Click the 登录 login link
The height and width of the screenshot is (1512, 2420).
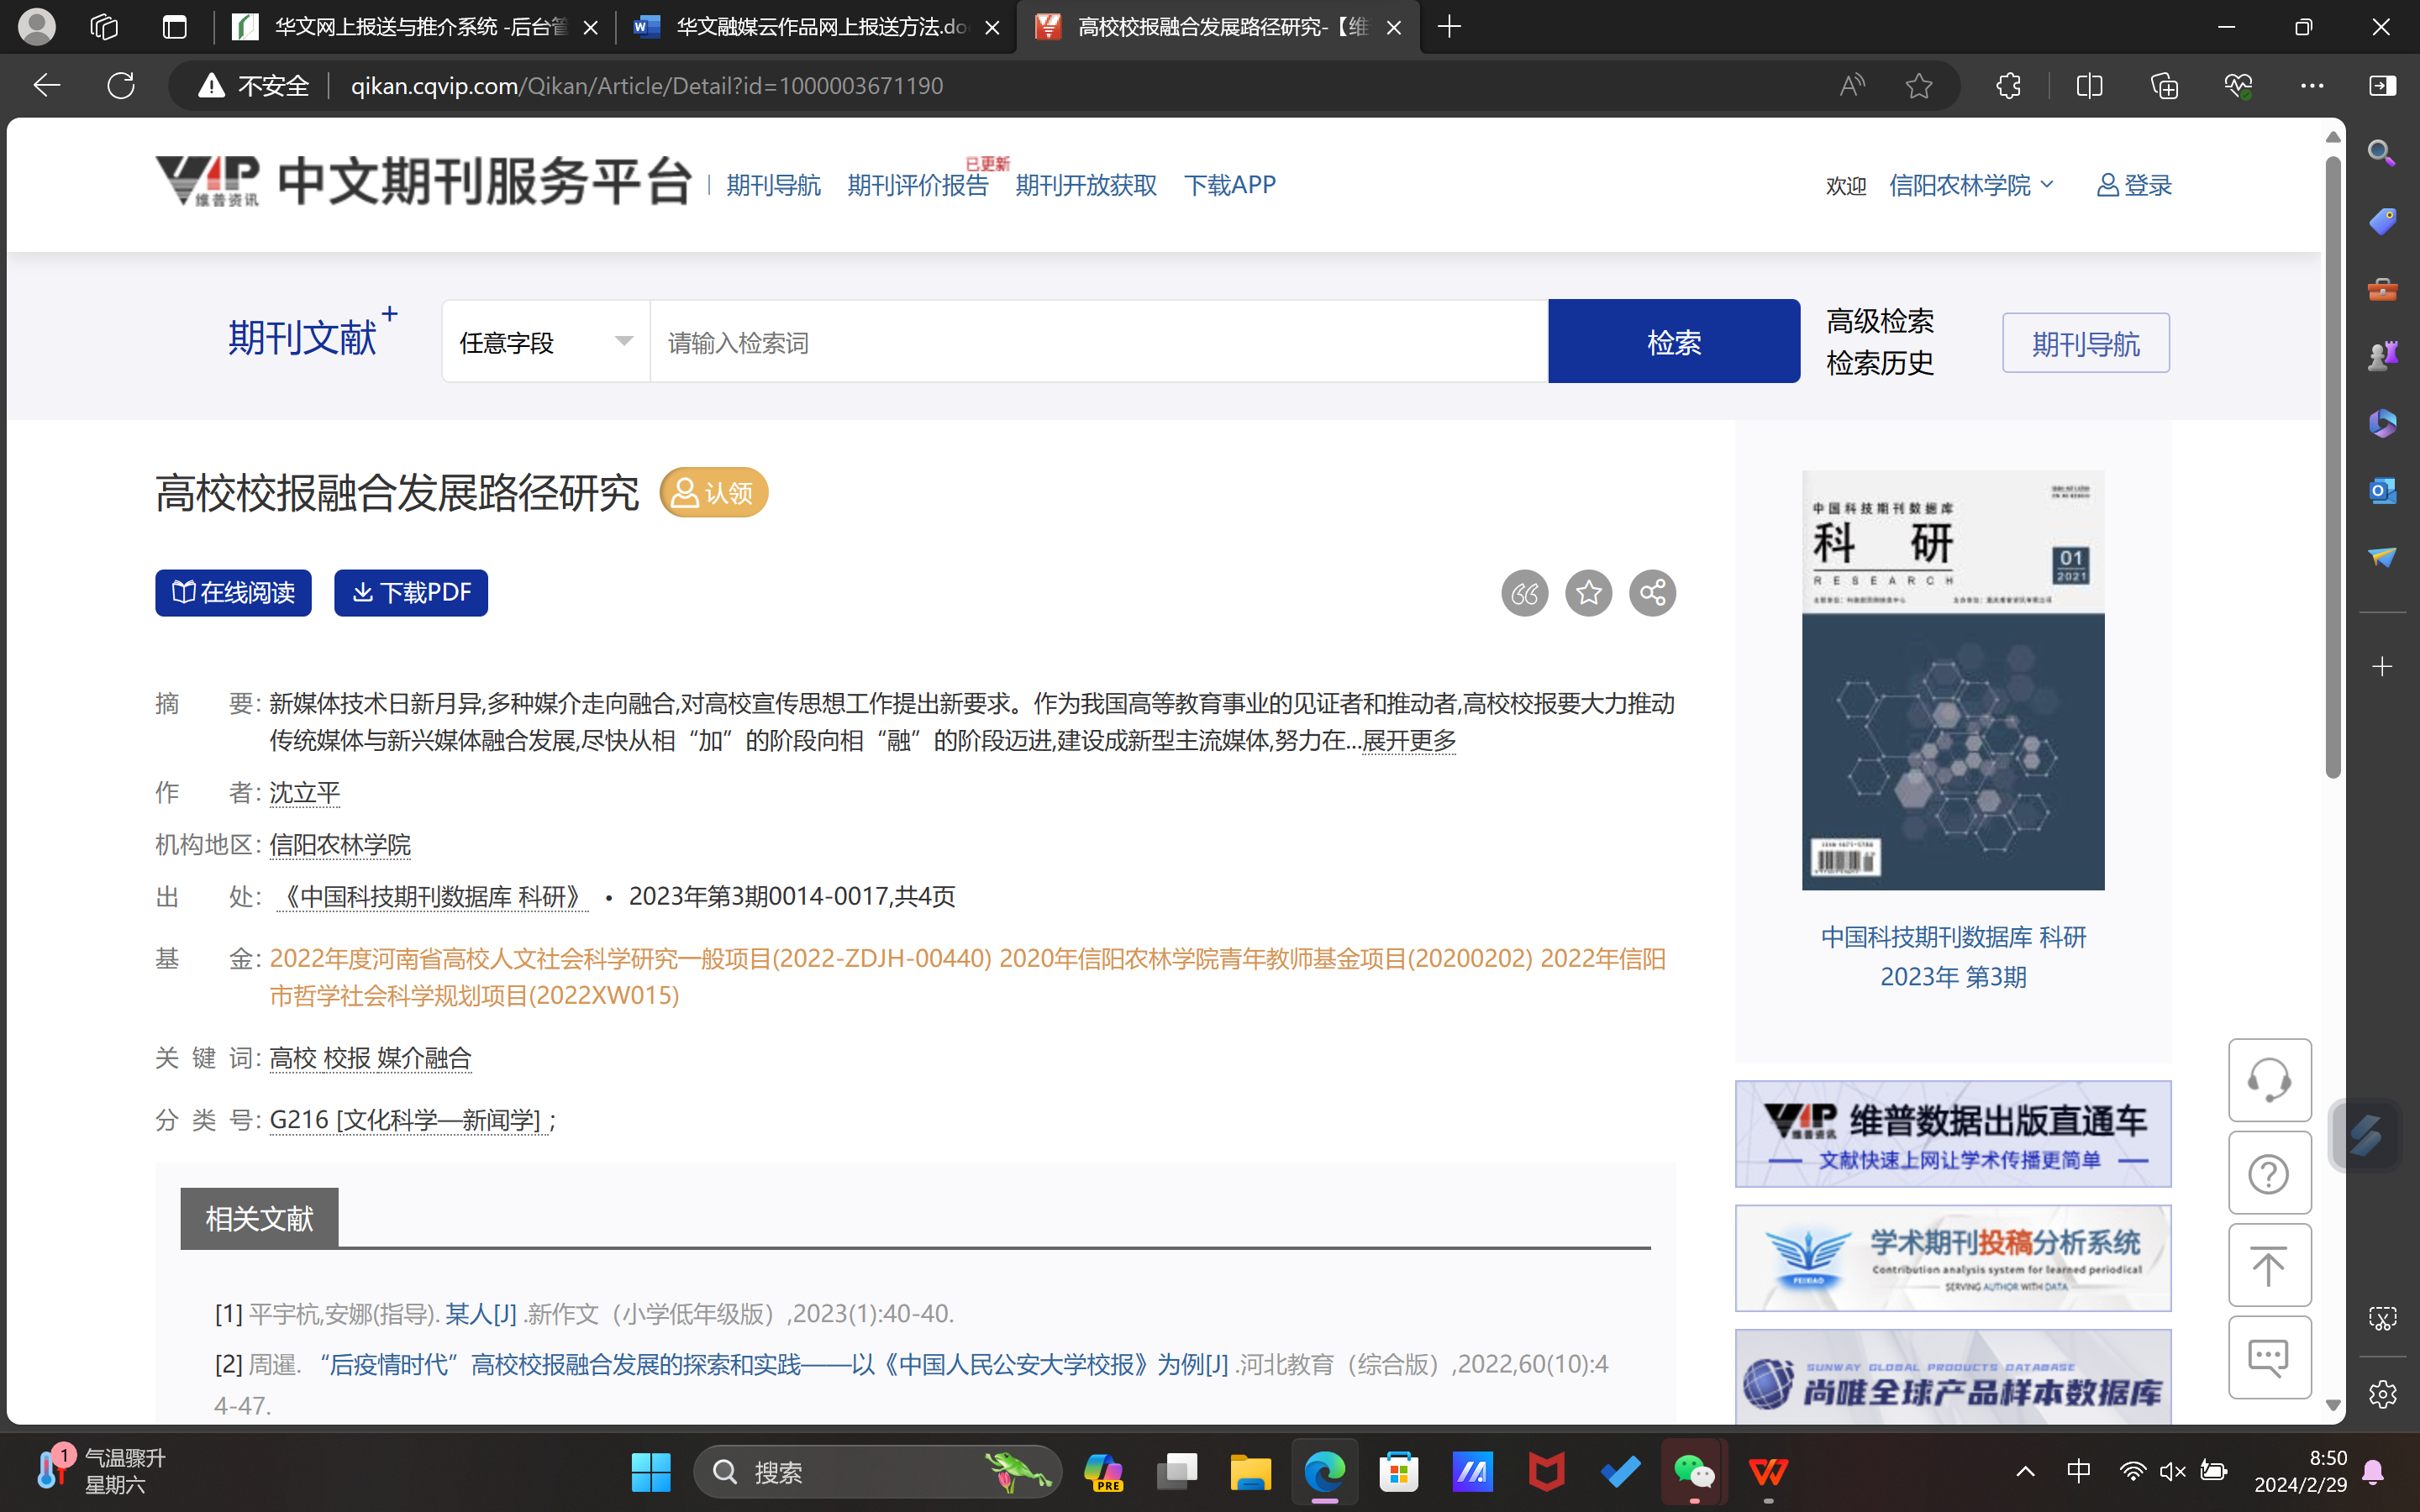[x=2134, y=185]
